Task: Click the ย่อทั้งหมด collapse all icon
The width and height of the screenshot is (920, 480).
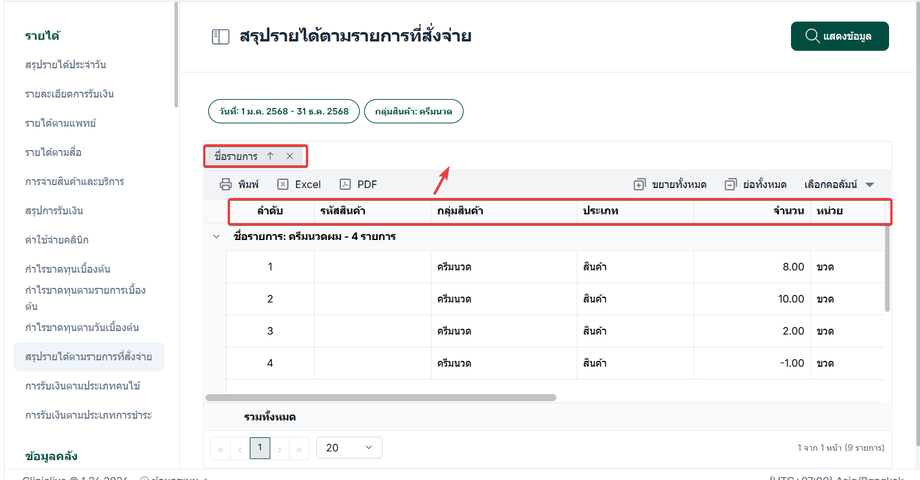Action: pyautogui.click(x=730, y=184)
